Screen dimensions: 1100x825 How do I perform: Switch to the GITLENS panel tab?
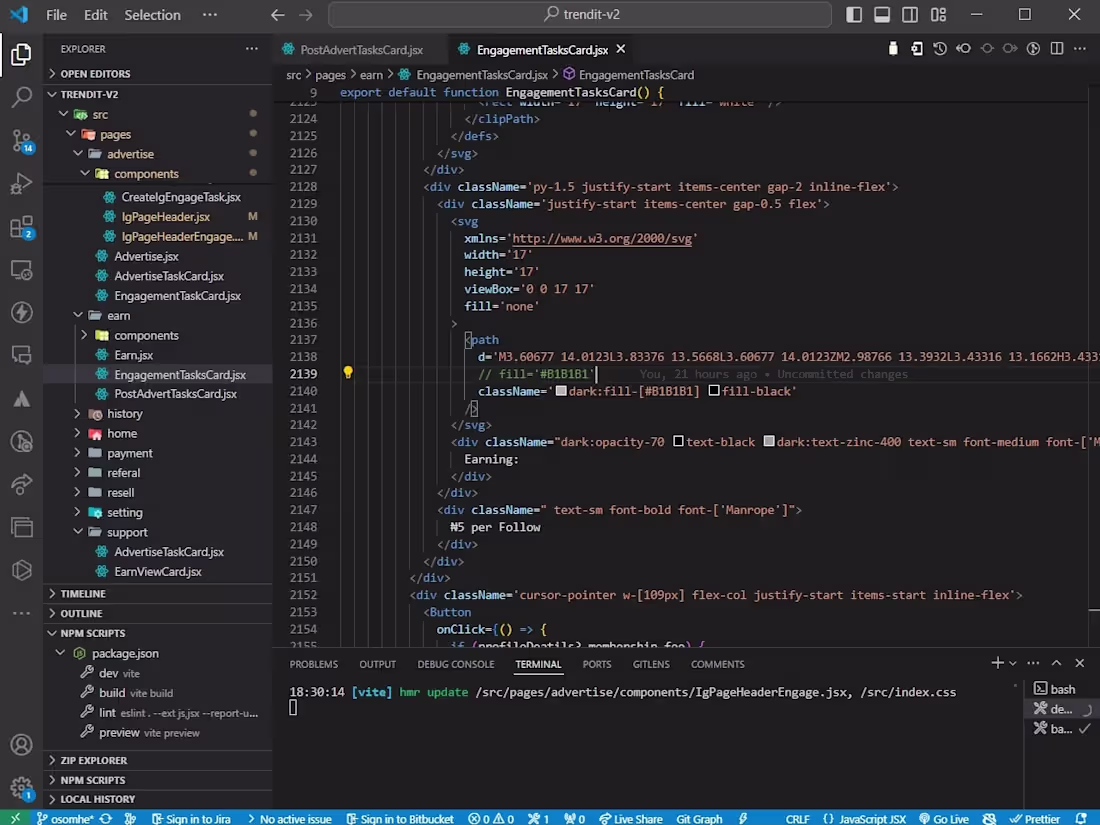pyautogui.click(x=651, y=664)
